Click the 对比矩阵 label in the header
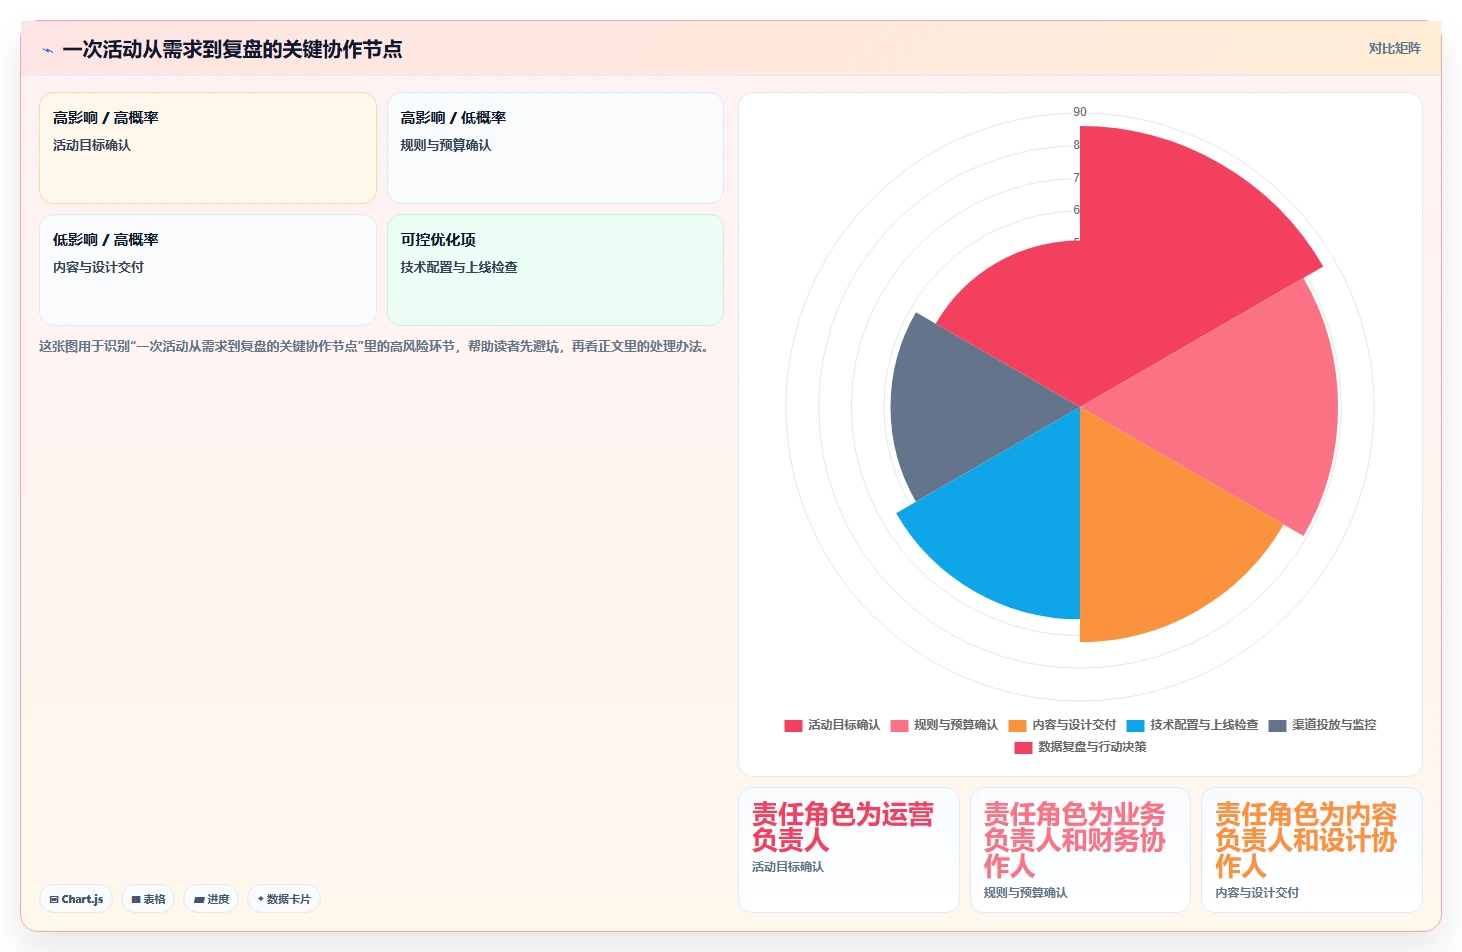This screenshot has height=952, width=1462. tap(1394, 48)
